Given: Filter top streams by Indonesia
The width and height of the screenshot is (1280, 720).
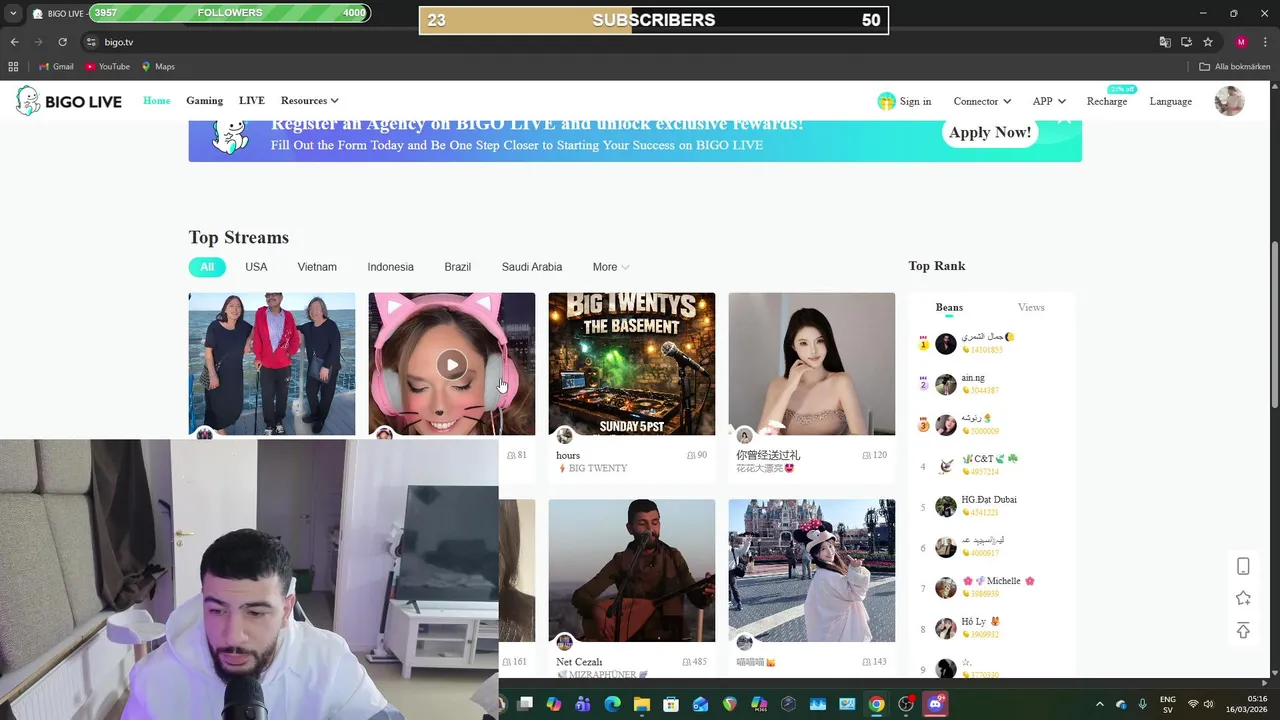Looking at the screenshot, I should (x=390, y=267).
